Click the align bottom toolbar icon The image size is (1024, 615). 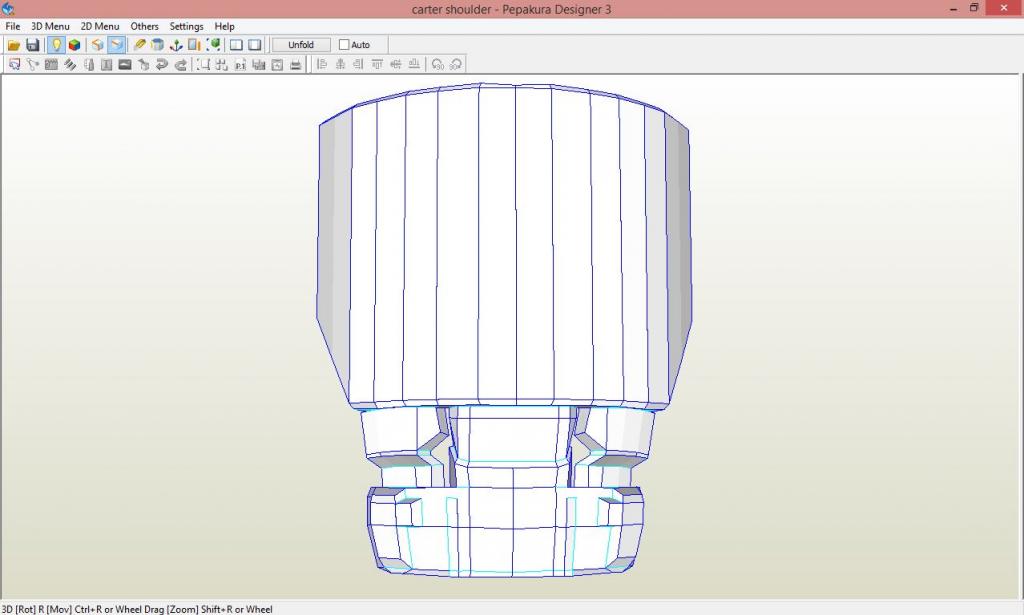413,64
